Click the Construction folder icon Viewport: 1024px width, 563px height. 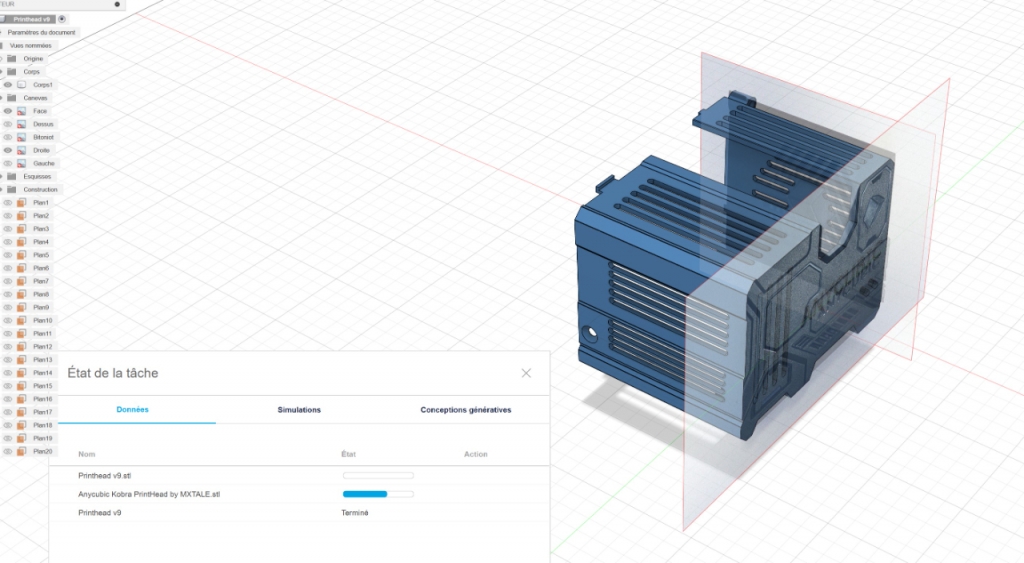(12, 189)
